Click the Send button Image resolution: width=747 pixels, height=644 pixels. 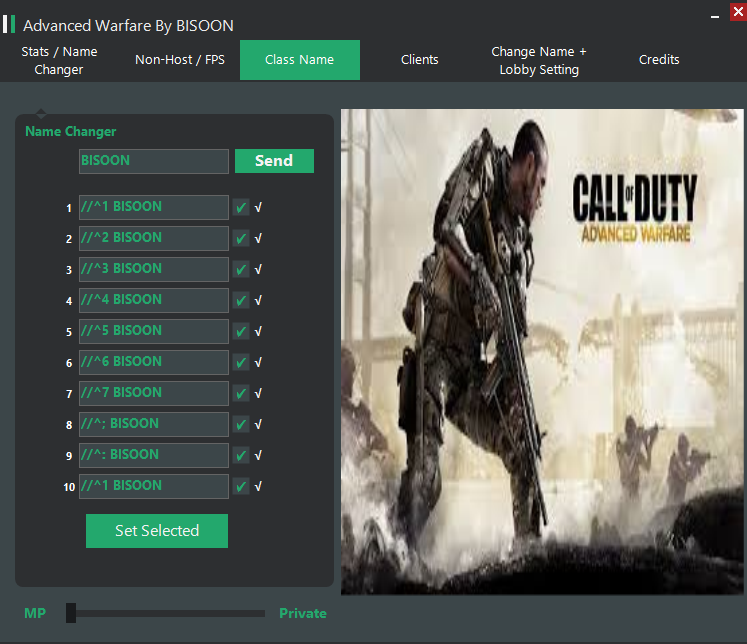(274, 161)
